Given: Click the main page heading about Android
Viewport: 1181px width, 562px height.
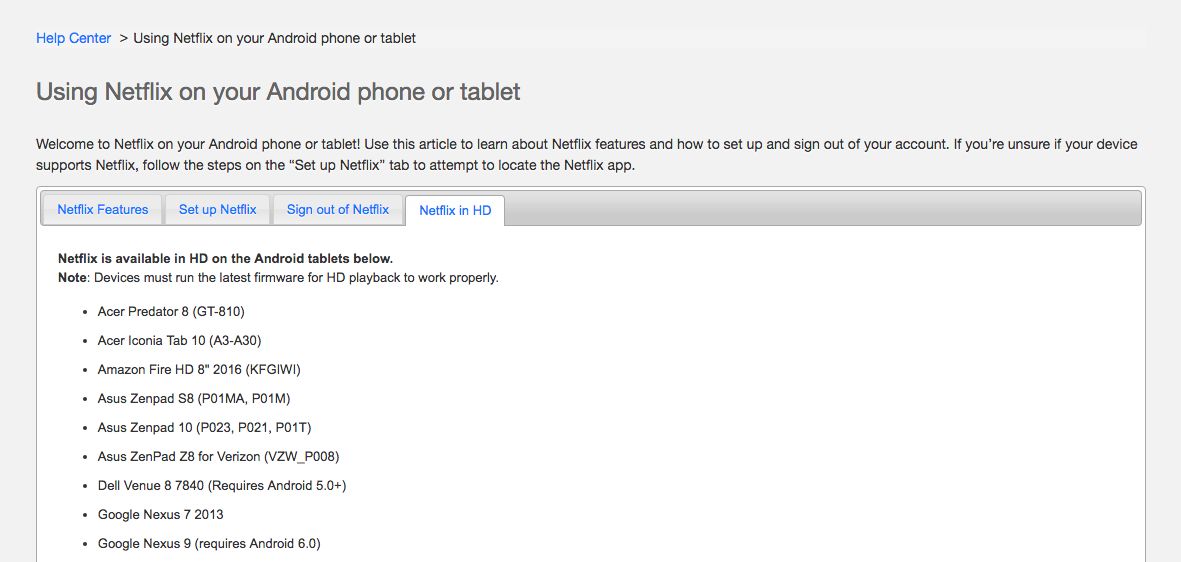Looking at the screenshot, I should pos(278,92).
